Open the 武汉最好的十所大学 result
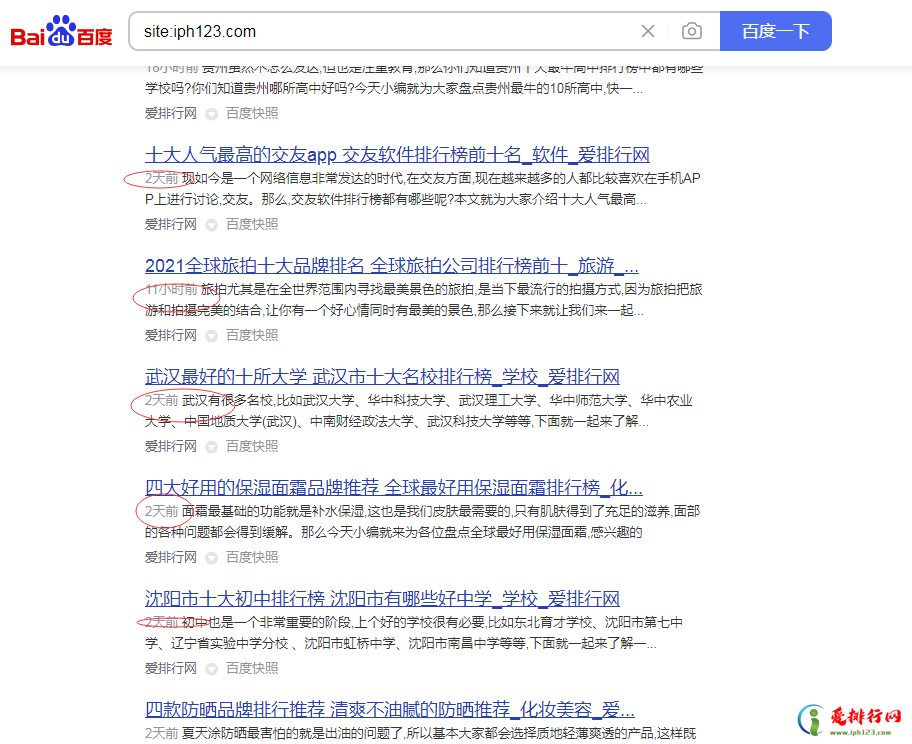912x744 pixels. pos(382,377)
